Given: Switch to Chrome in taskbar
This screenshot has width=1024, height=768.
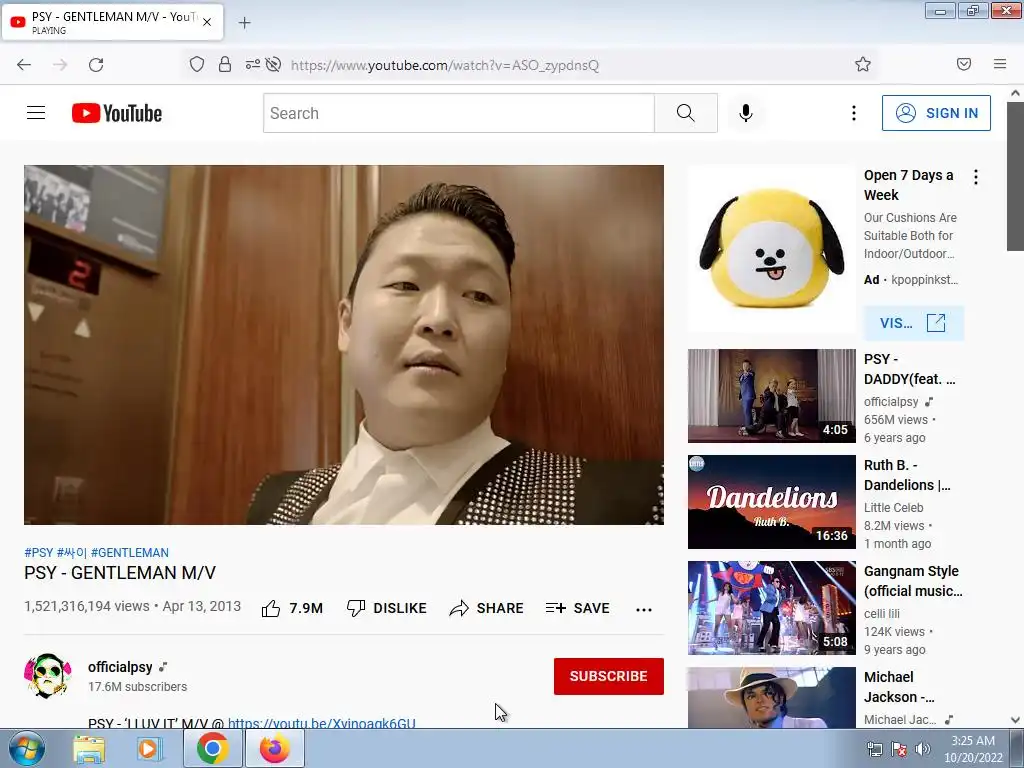Looking at the screenshot, I should click(212, 748).
